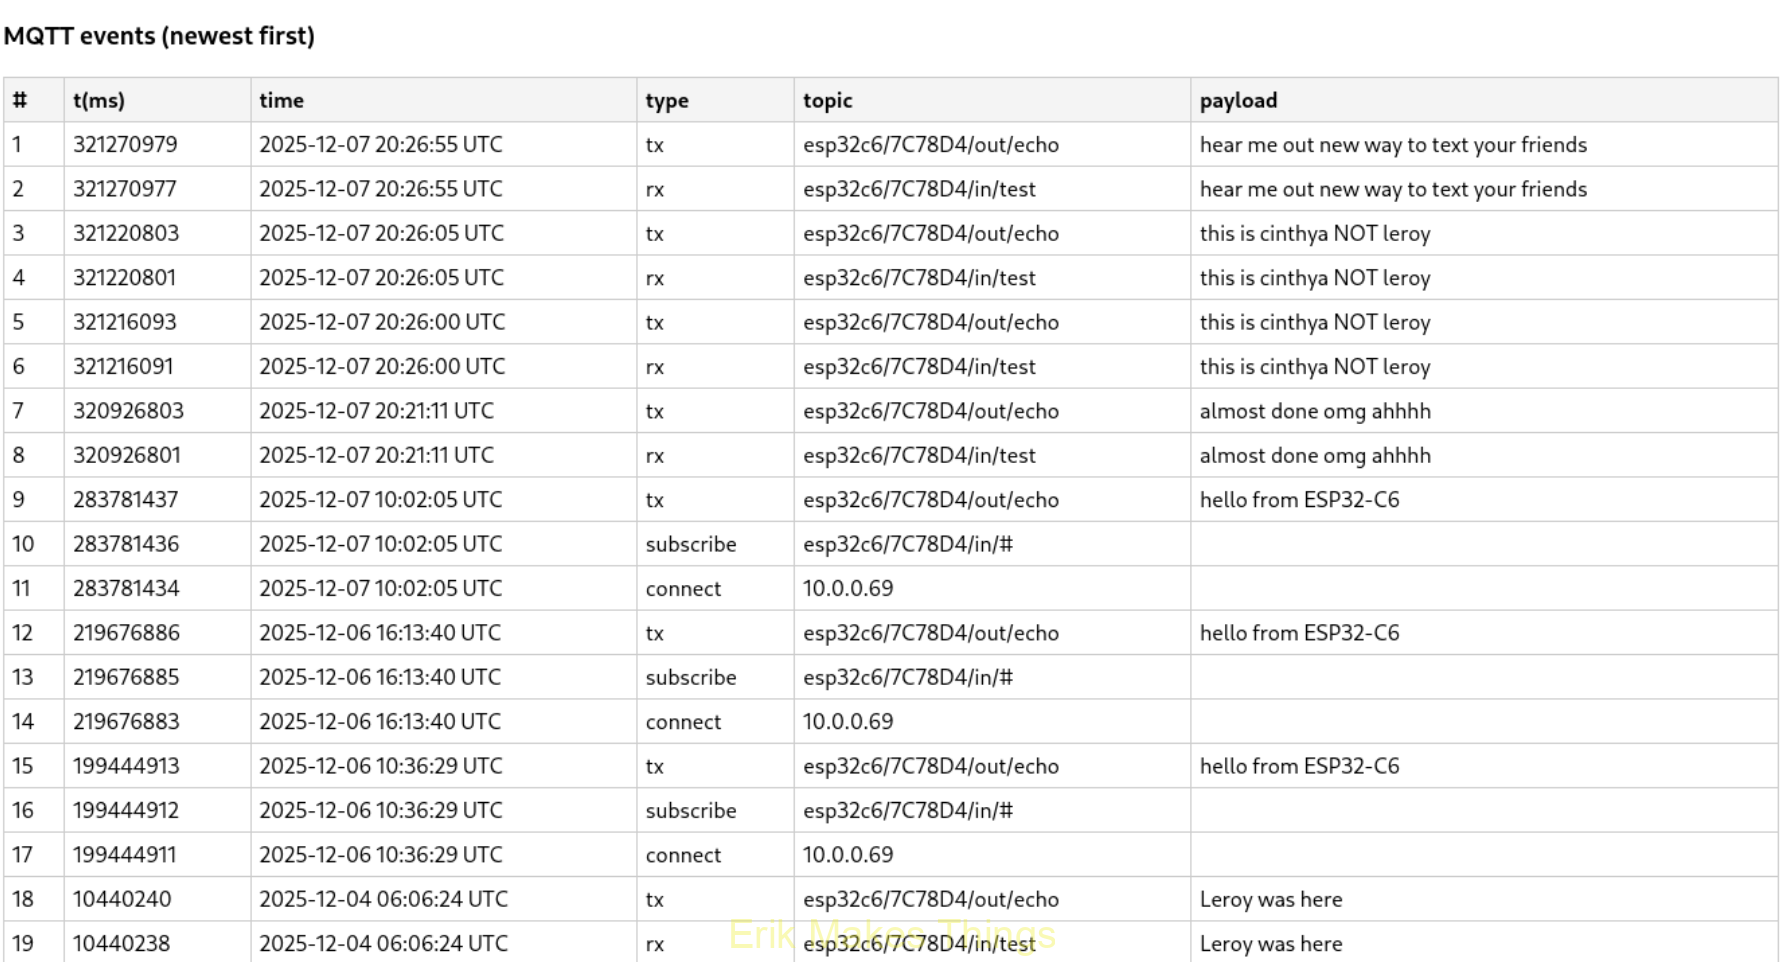Click the payload text in row 2

tap(1392, 190)
